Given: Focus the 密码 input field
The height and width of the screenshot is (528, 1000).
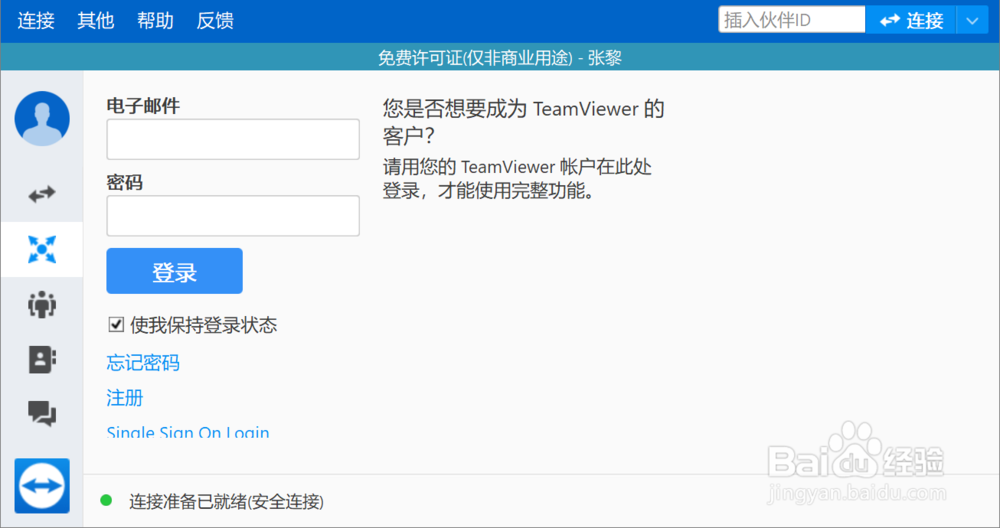Looking at the screenshot, I should click(x=233, y=216).
